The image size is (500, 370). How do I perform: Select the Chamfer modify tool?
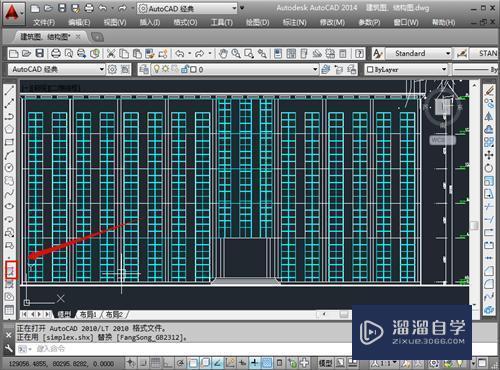click(489, 271)
